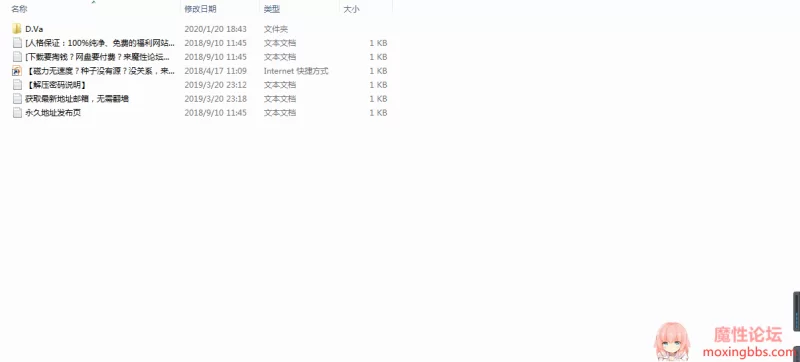Click the 文本文档 type of 人格保证 file

[280, 43]
